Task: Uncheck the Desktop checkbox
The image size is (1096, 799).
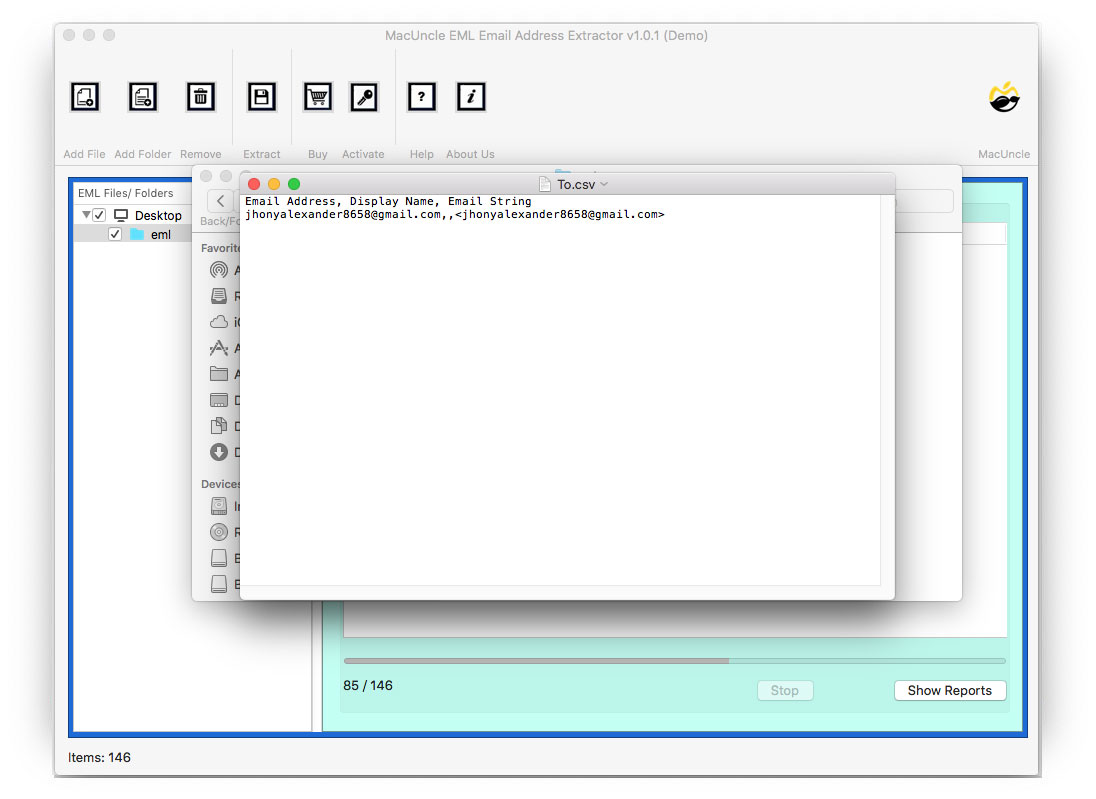Action: coord(99,215)
